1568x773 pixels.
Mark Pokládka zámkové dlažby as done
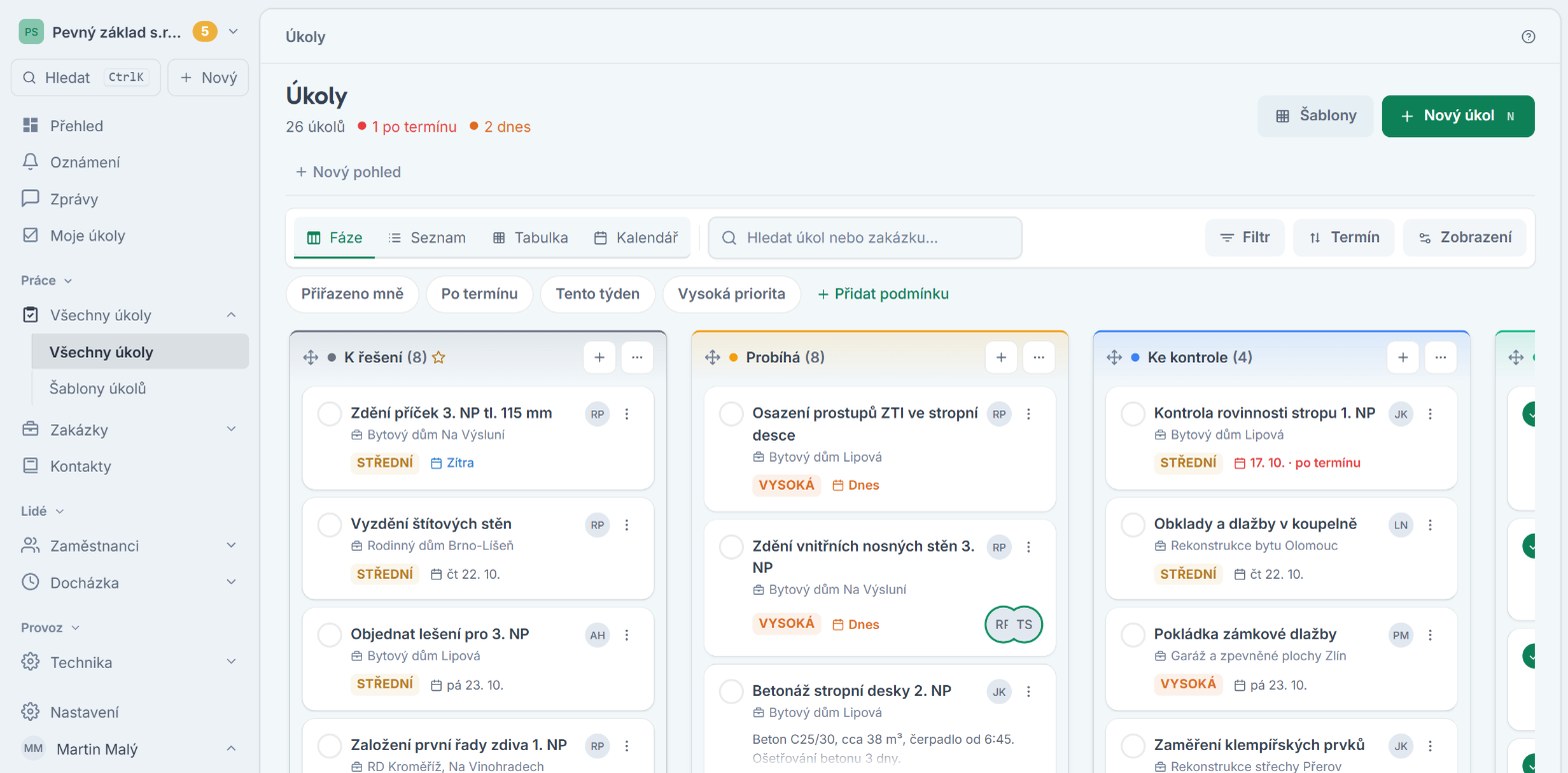tap(1133, 635)
